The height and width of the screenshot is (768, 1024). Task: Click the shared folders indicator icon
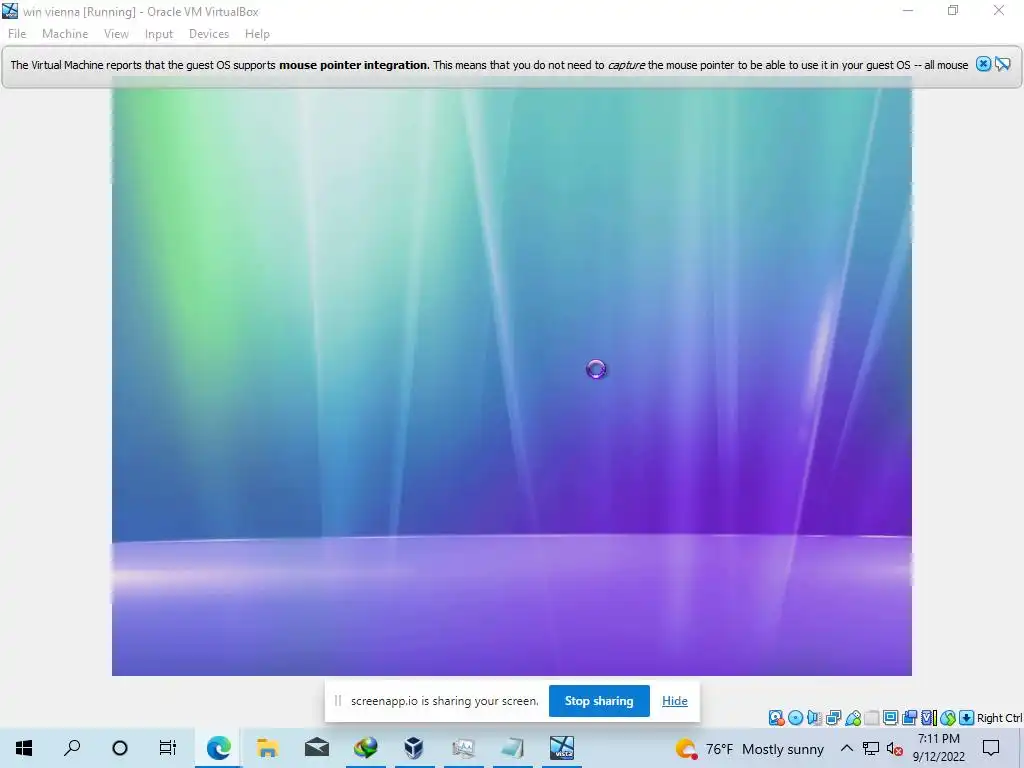pos(872,718)
